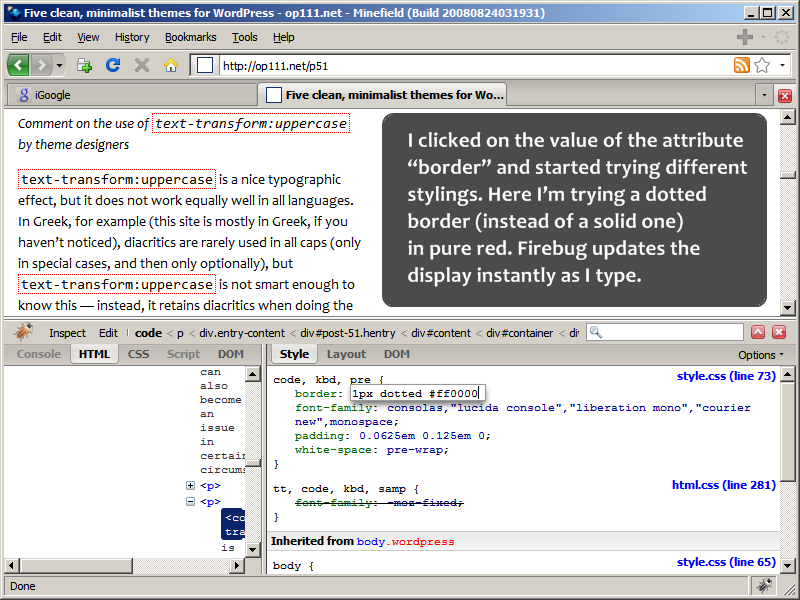
Task: Open the back/forward history dropdown
Action: click(x=59, y=65)
